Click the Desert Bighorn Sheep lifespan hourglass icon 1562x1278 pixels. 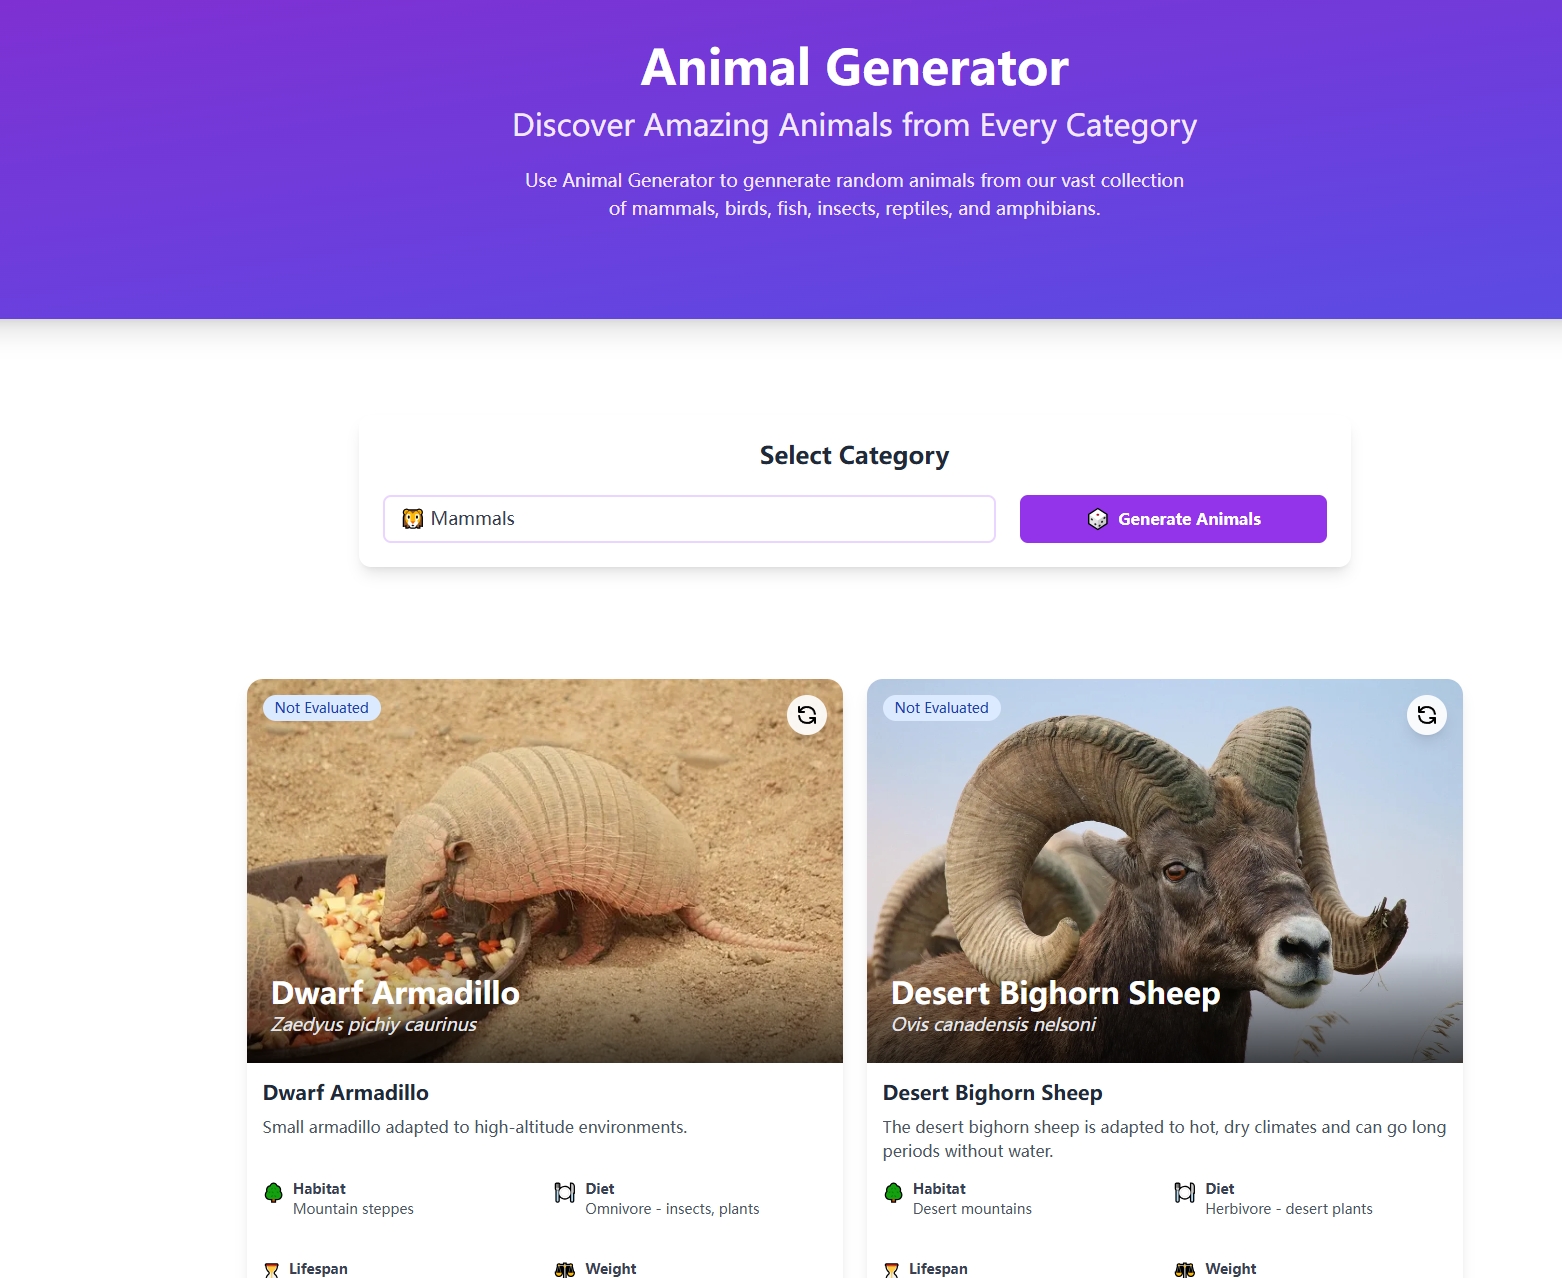[892, 1270]
